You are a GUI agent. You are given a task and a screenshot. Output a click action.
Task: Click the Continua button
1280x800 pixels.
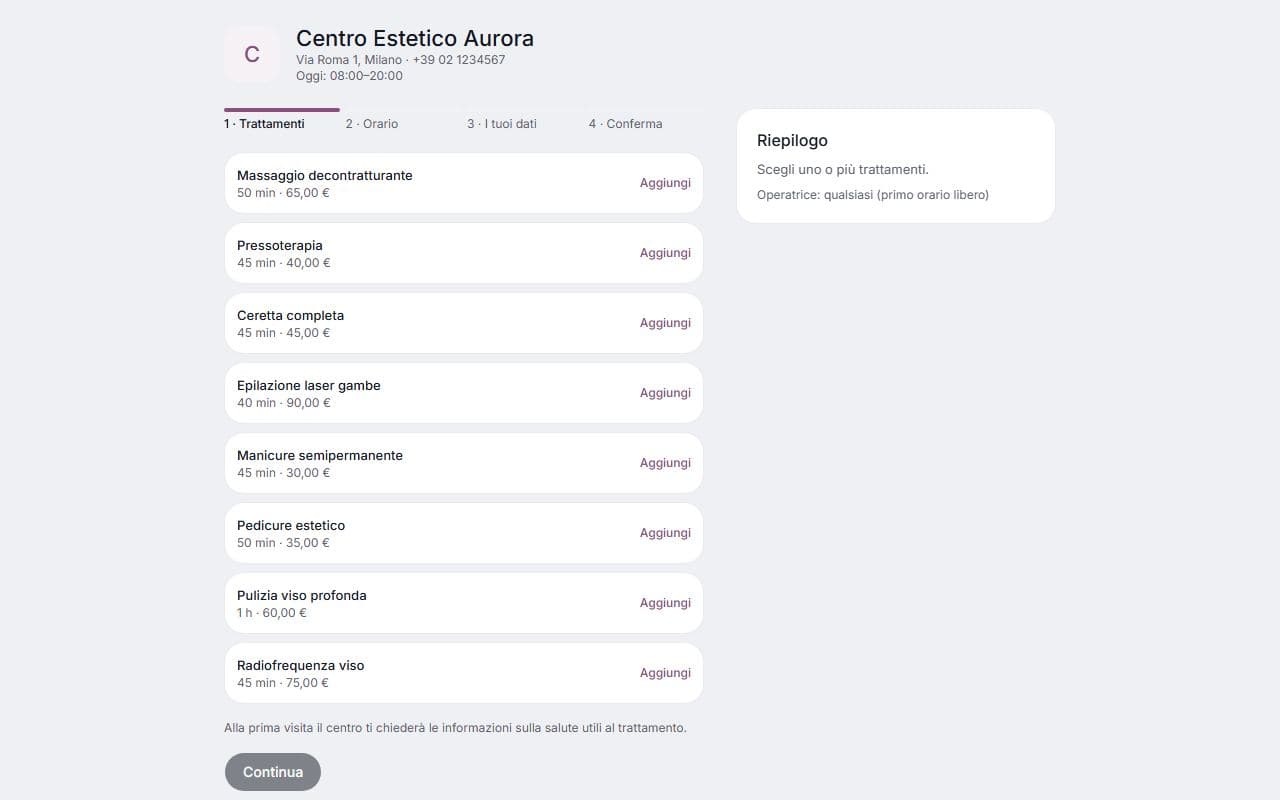pos(273,772)
